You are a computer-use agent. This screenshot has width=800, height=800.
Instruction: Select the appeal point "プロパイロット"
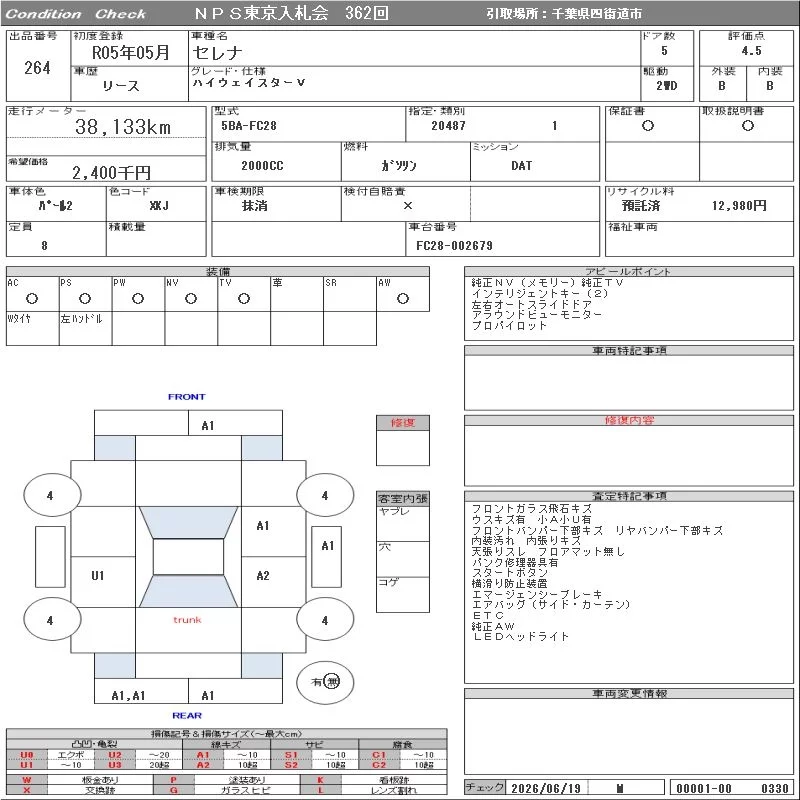tap(509, 326)
